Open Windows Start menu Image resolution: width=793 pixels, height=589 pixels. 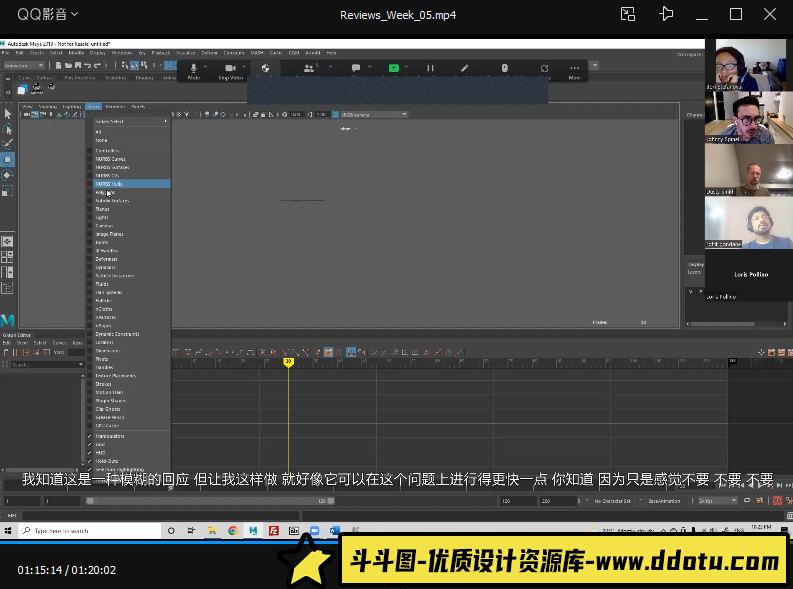point(8,530)
